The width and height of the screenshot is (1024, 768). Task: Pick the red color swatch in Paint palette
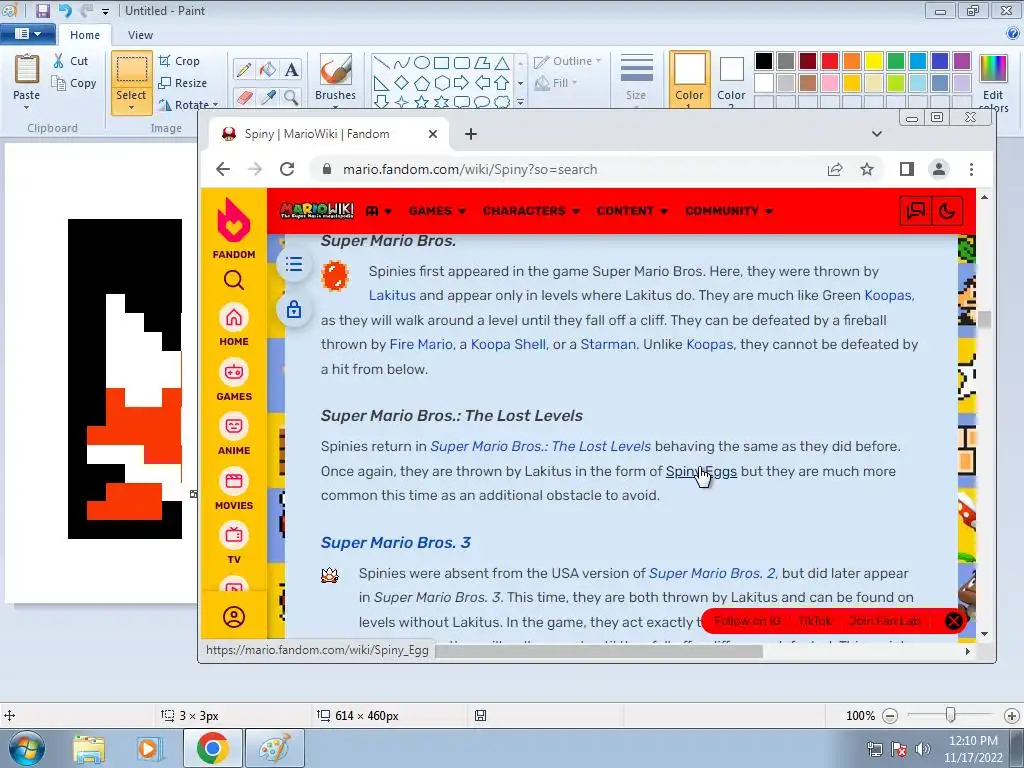click(x=829, y=61)
